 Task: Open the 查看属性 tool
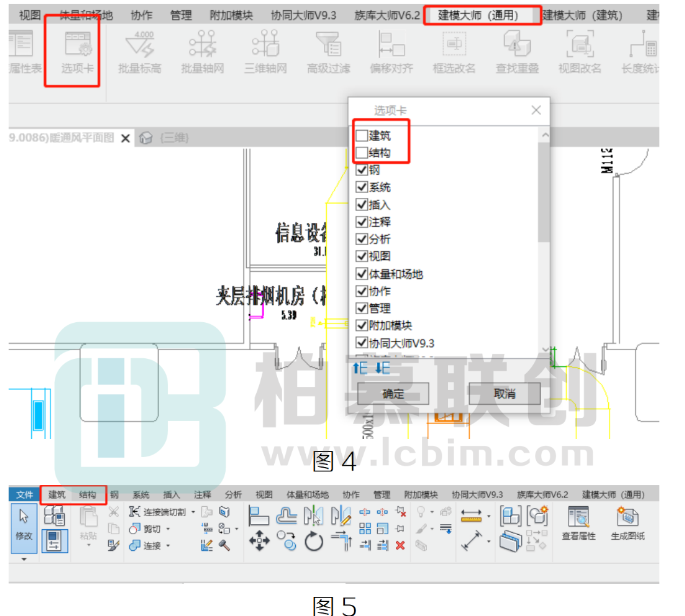pyautogui.click(x=578, y=524)
